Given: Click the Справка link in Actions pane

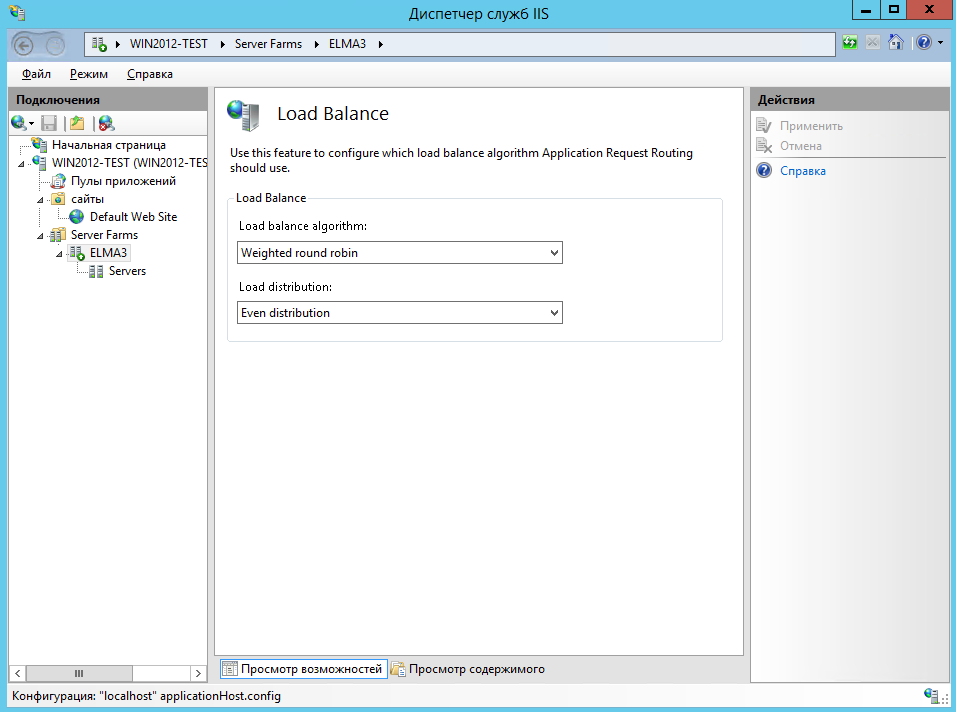Looking at the screenshot, I should click(x=802, y=171).
